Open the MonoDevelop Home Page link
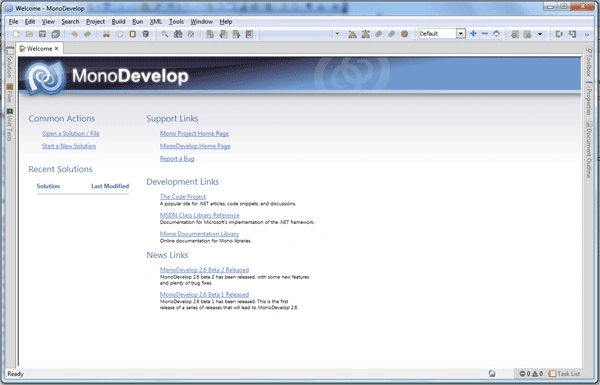Image resolution: width=600 pixels, height=385 pixels. click(195, 146)
